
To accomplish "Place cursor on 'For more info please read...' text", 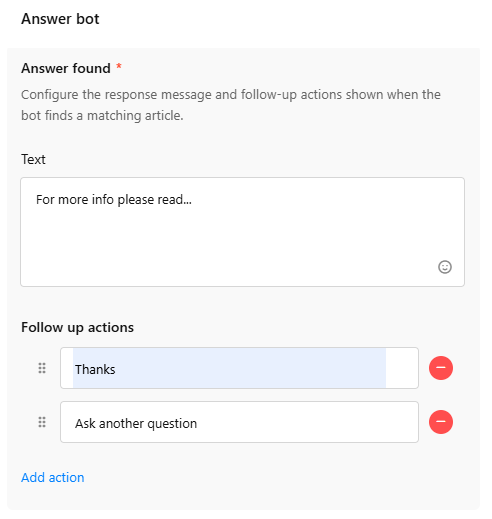I will point(114,200).
